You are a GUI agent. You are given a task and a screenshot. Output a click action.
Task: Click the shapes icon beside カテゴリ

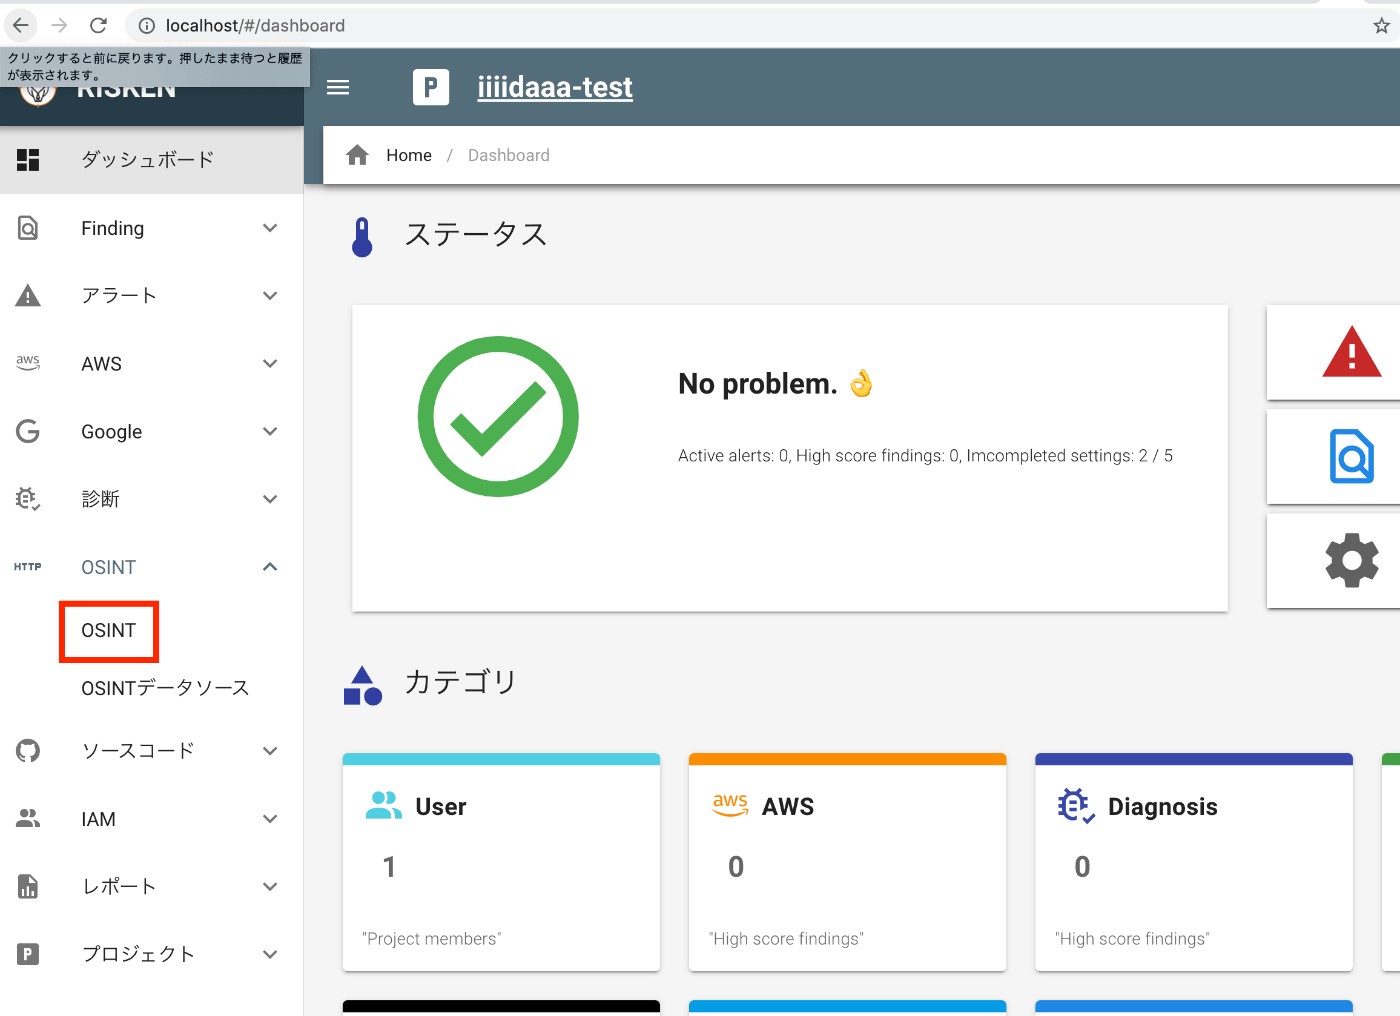point(363,686)
